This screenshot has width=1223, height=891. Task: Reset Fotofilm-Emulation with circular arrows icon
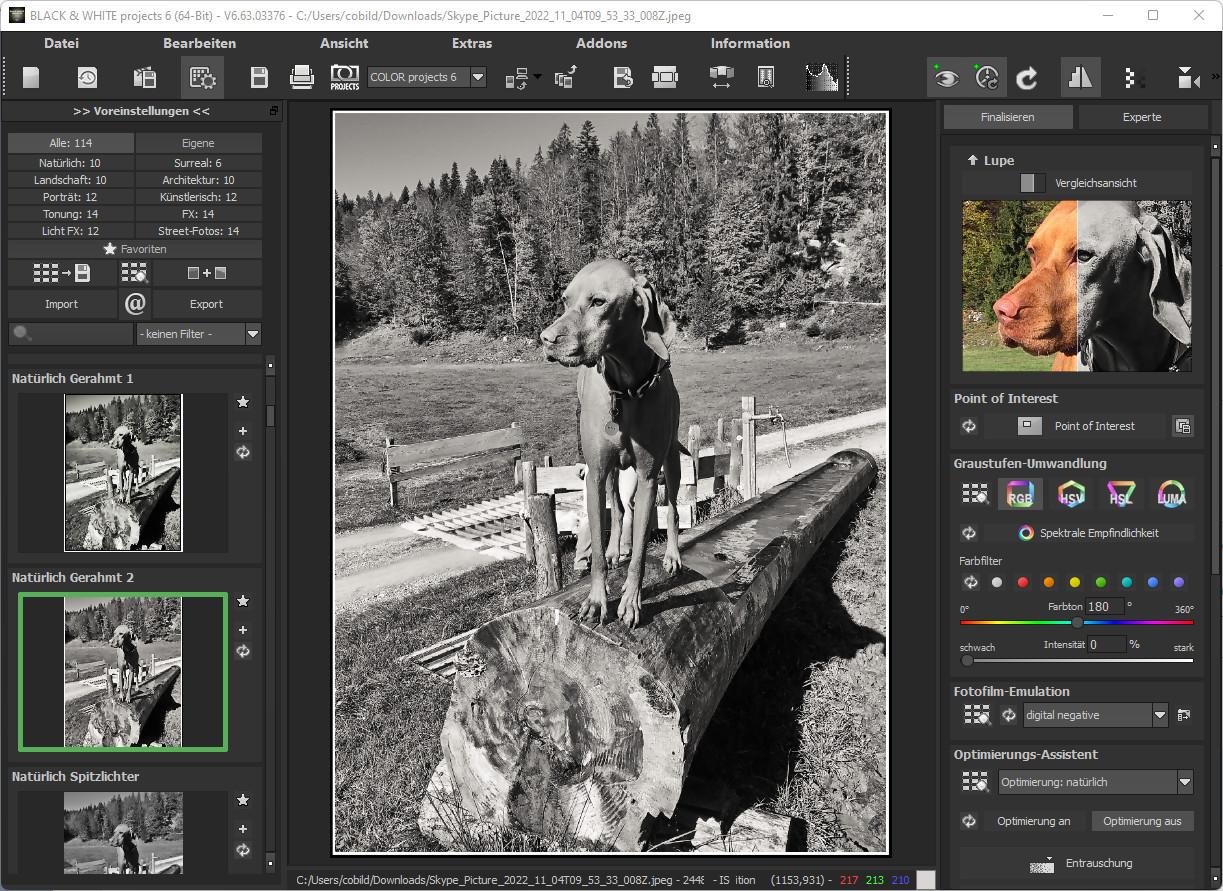(1008, 715)
